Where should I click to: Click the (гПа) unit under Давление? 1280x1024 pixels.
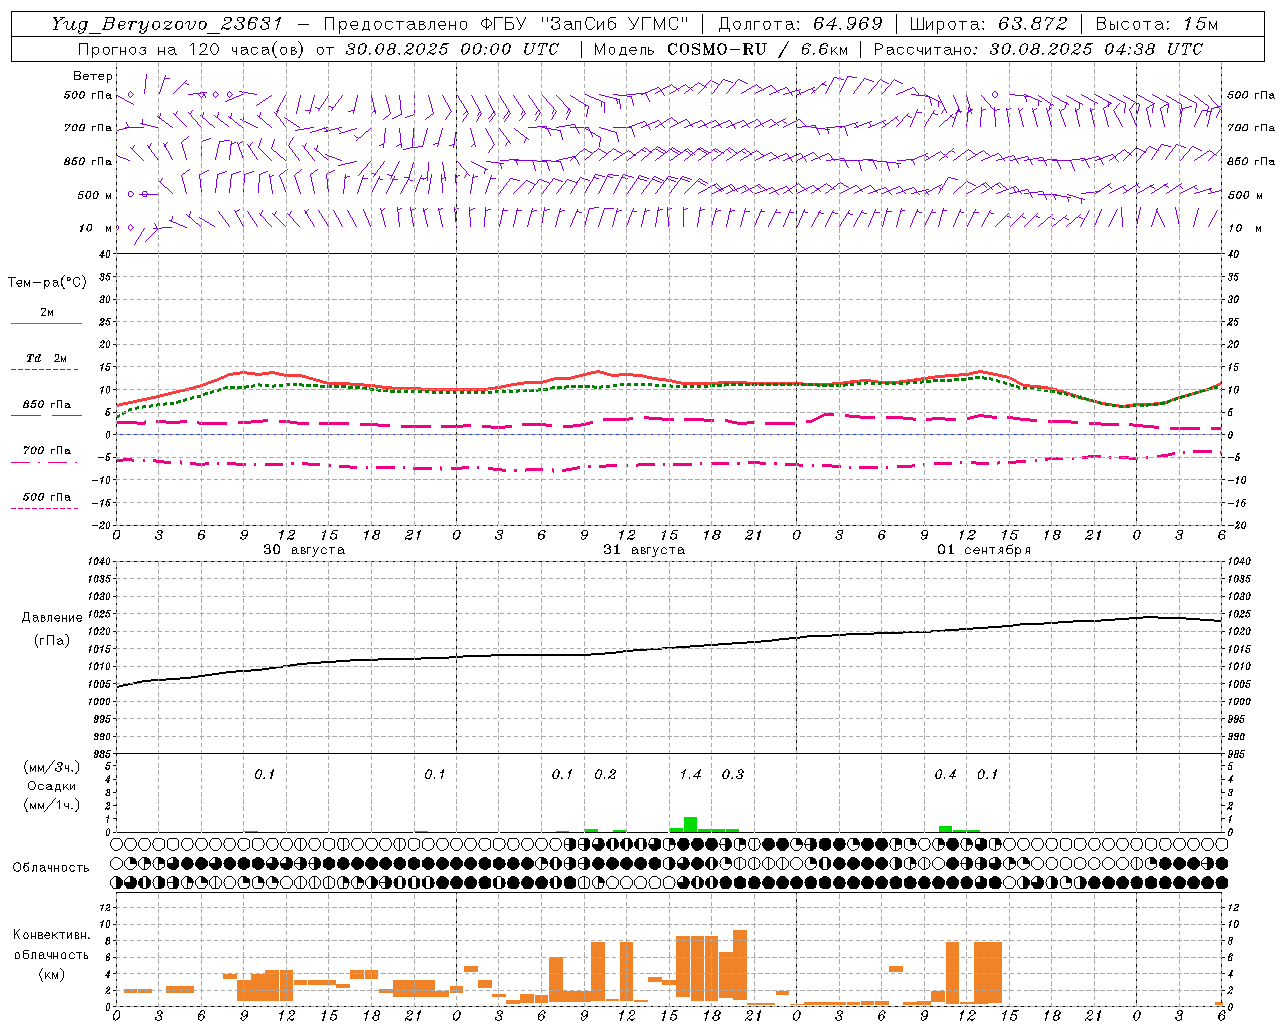point(52,641)
